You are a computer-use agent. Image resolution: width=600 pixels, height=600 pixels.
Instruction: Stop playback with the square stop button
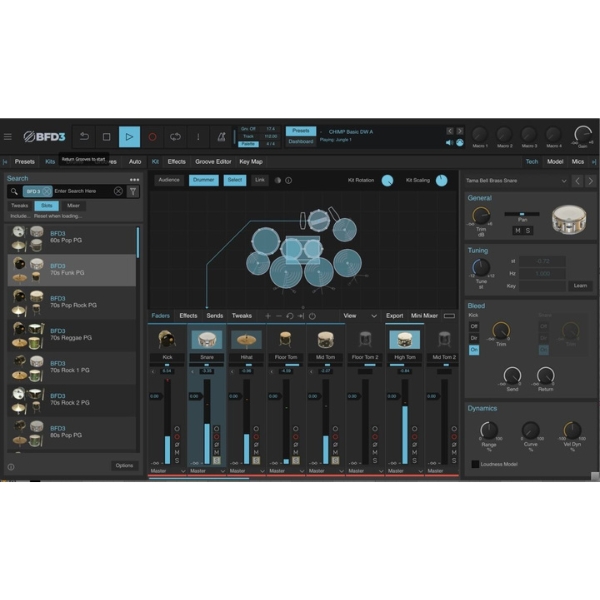coord(106,137)
